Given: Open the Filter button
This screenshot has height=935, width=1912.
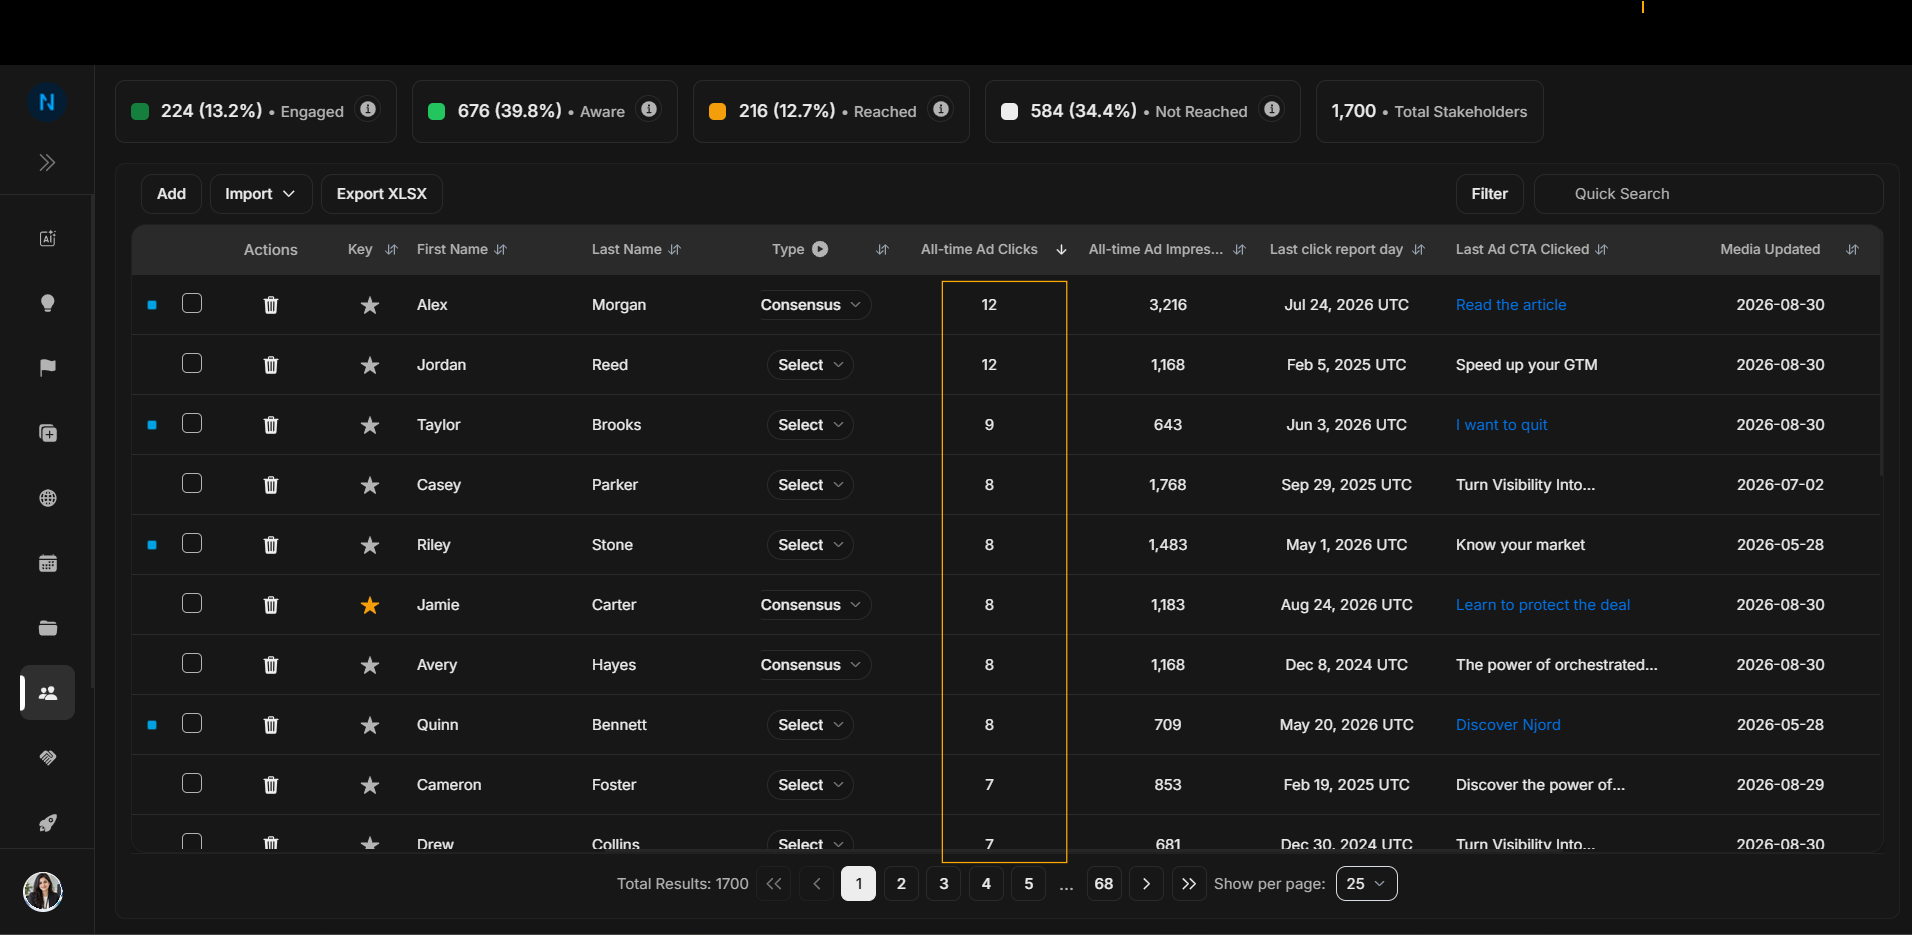Looking at the screenshot, I should pos(1489,194).
